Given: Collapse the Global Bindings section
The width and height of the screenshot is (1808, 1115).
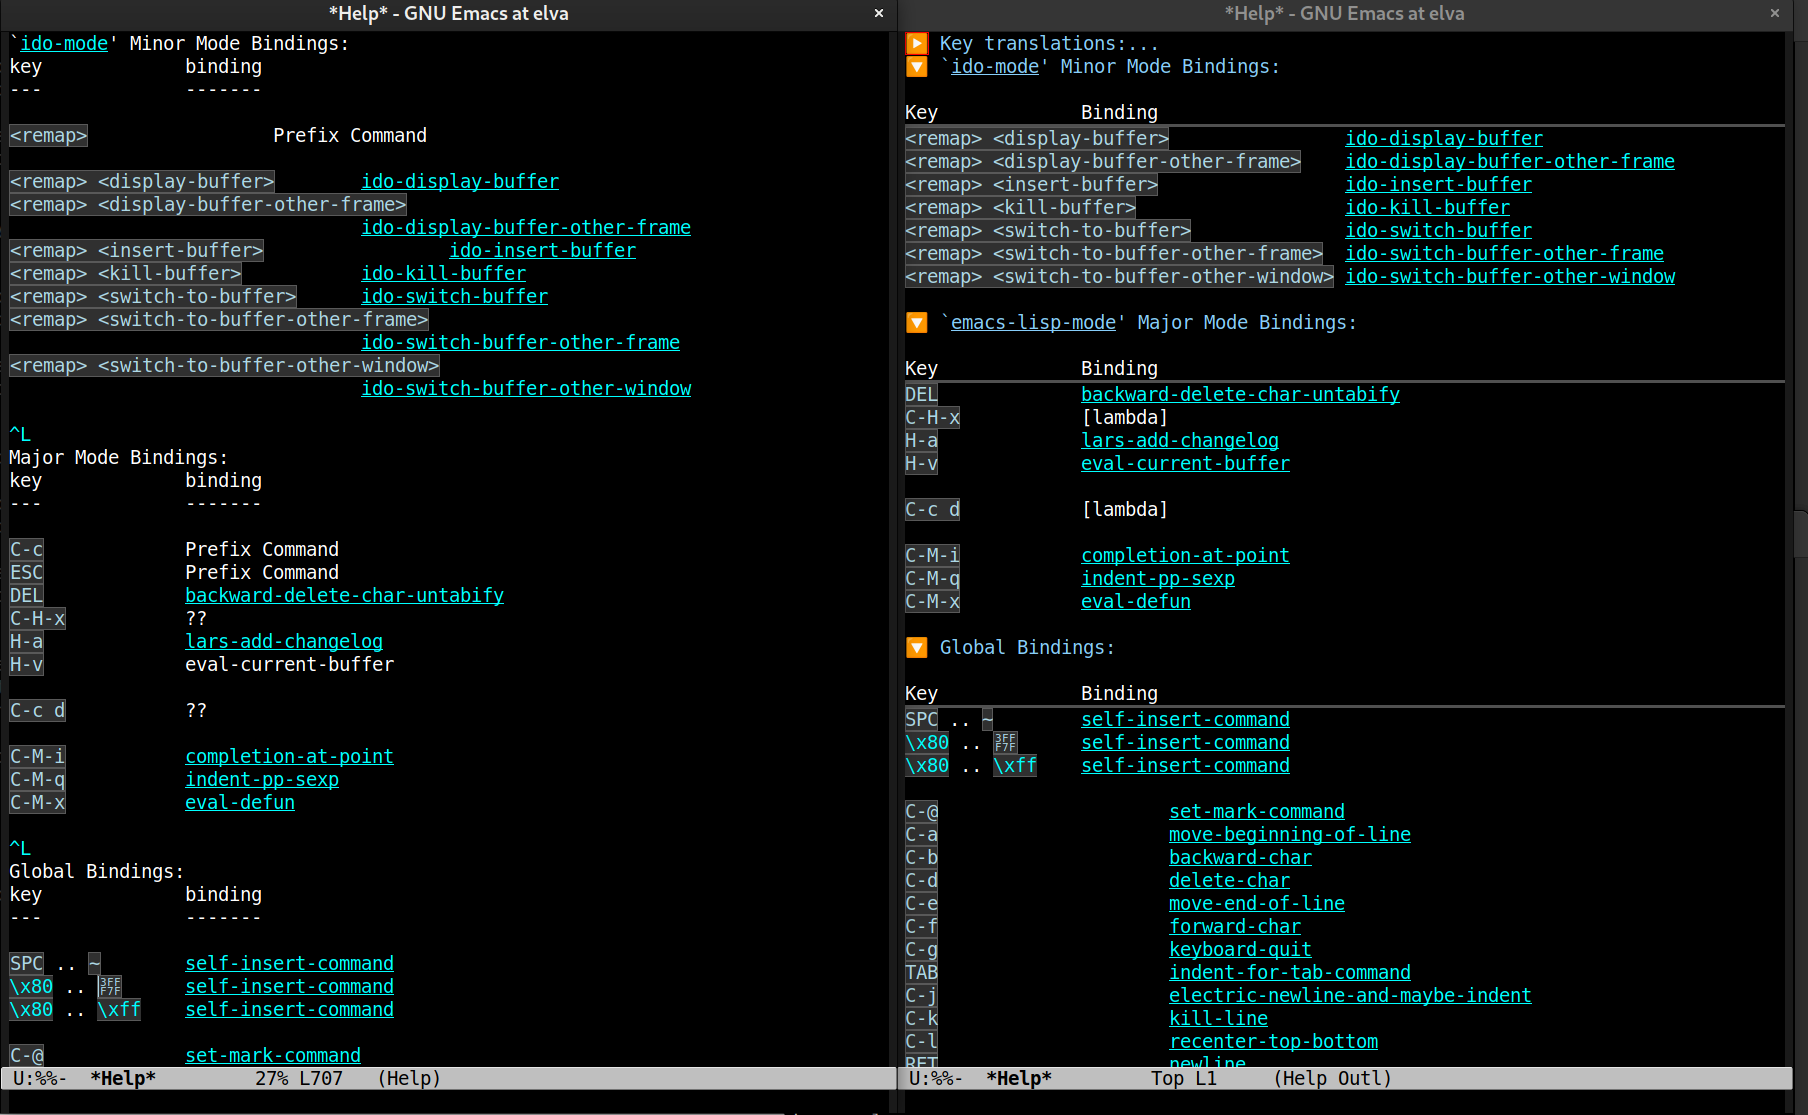Looking at the screenshot, I should point(916,647).
